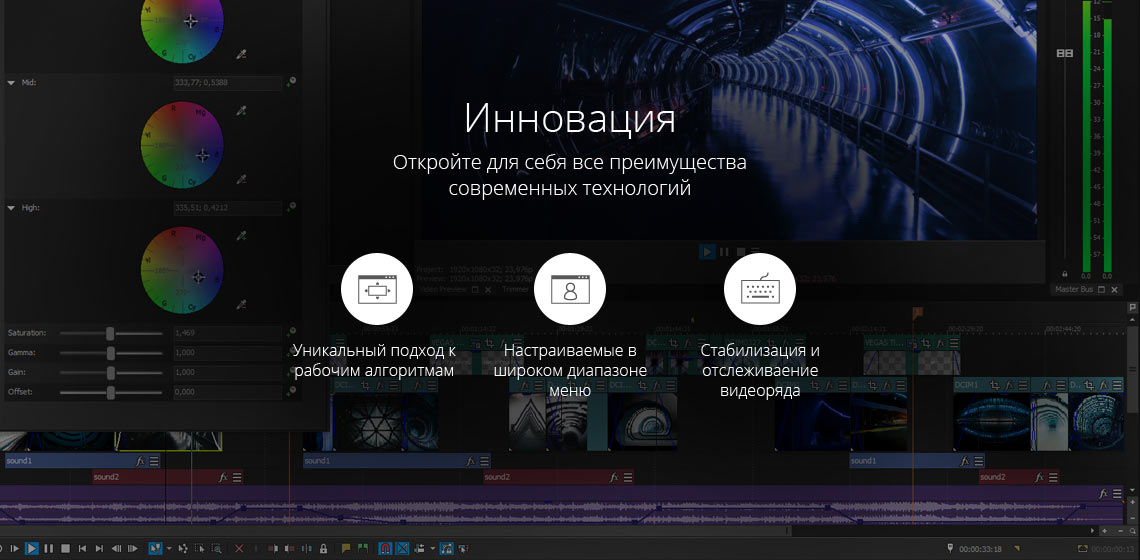Pick a point on the Mid color wheel

(182, 145)
